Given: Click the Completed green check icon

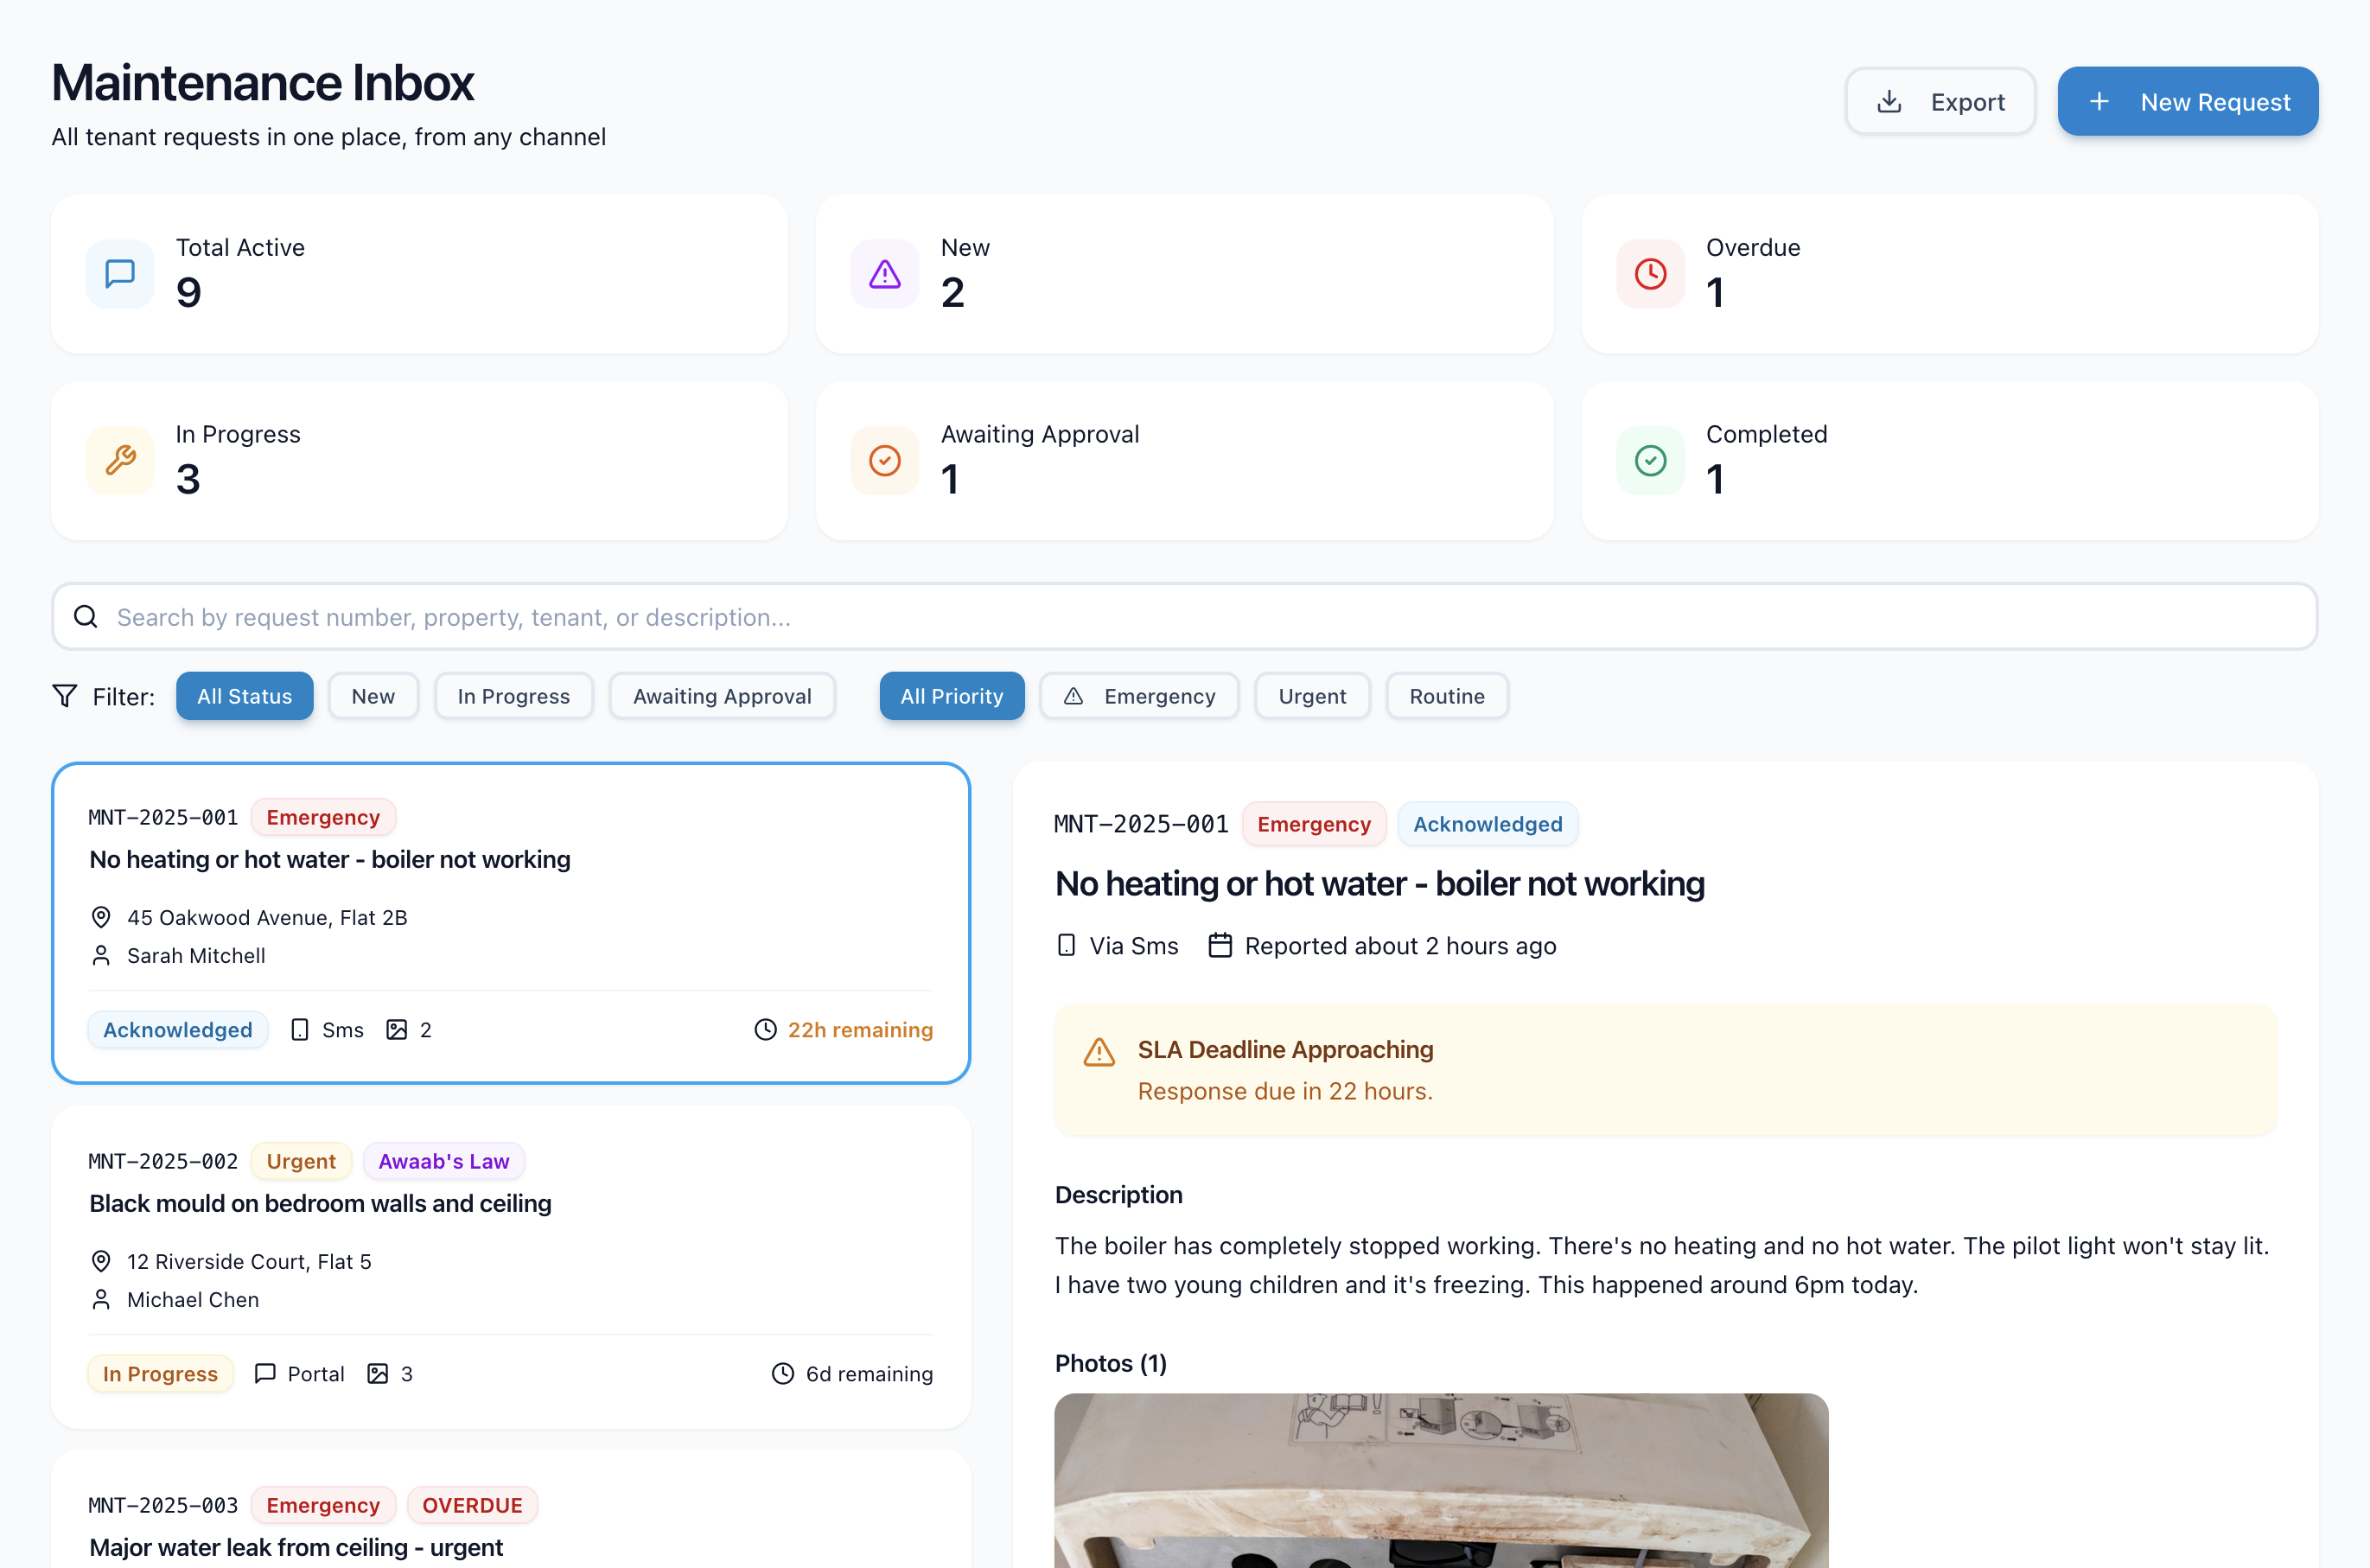Looking at the screenshot, I should tap(1649, 461).
